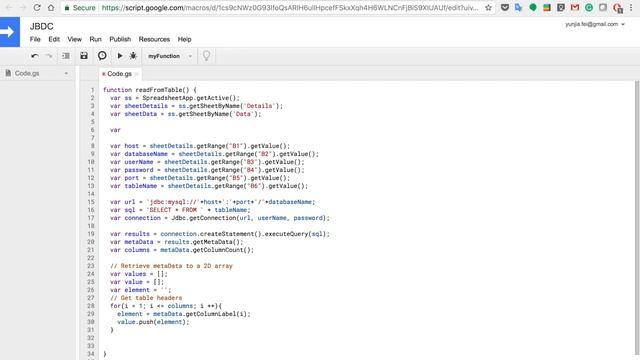Click the 'var tableName' code line
The height and width of the screenshot is (360, 640).
tap(209, 186)
